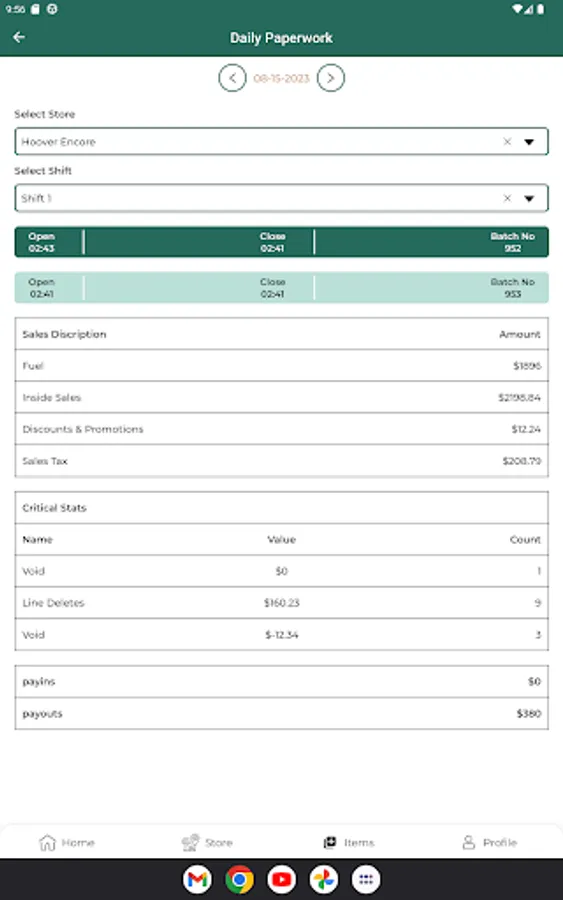Open the Store tab

(x=207, y=843)
